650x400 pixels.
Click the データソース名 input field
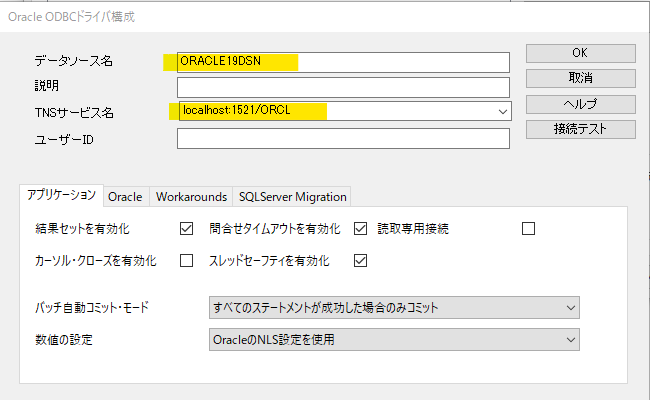pos(343,61)
